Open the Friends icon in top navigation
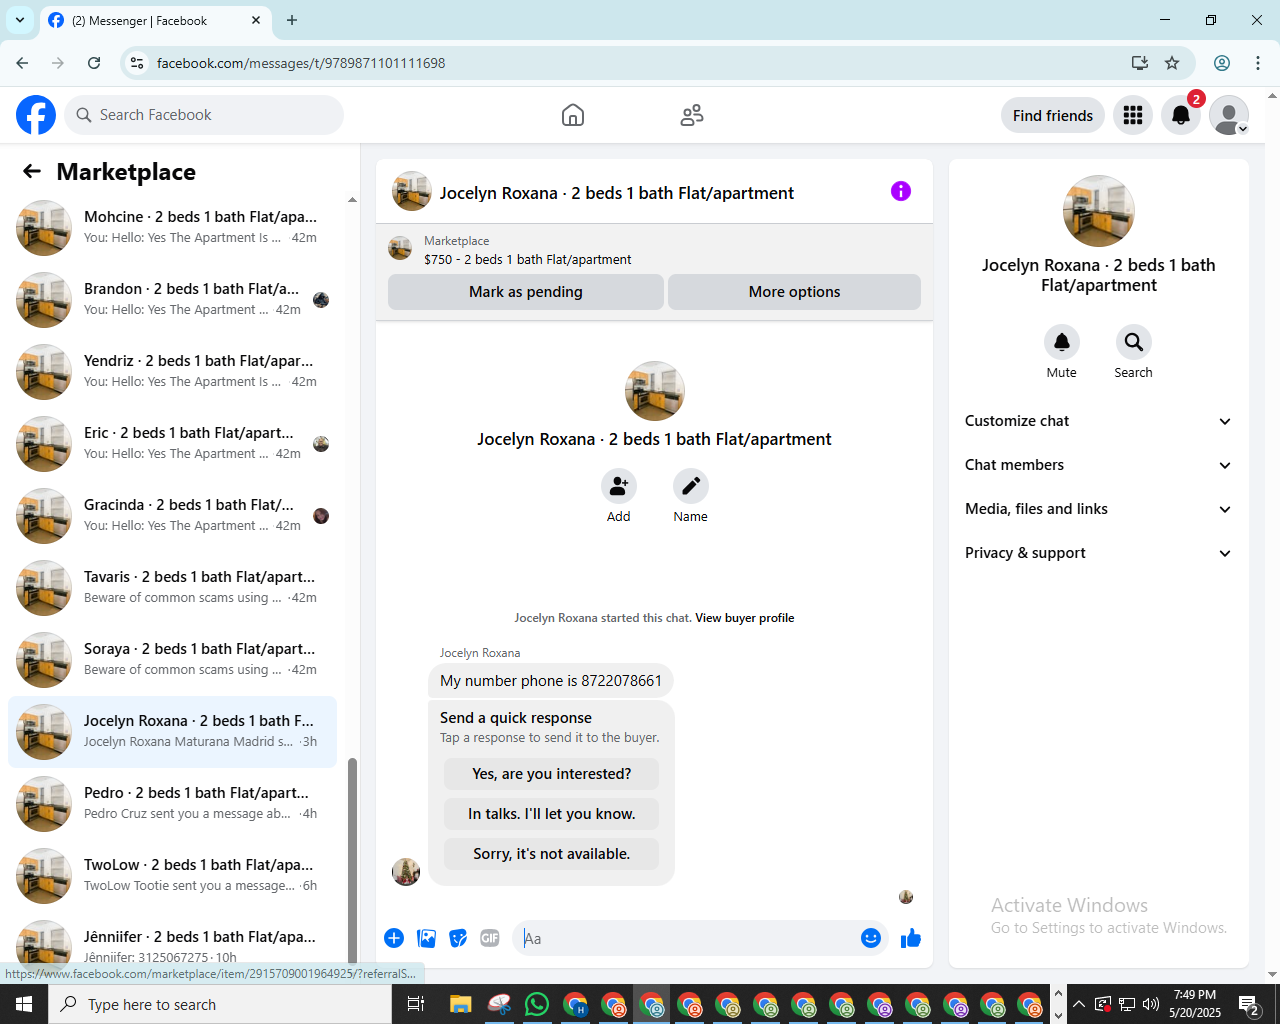The width and height of the screenshot is (1280, 1024). 692,115
